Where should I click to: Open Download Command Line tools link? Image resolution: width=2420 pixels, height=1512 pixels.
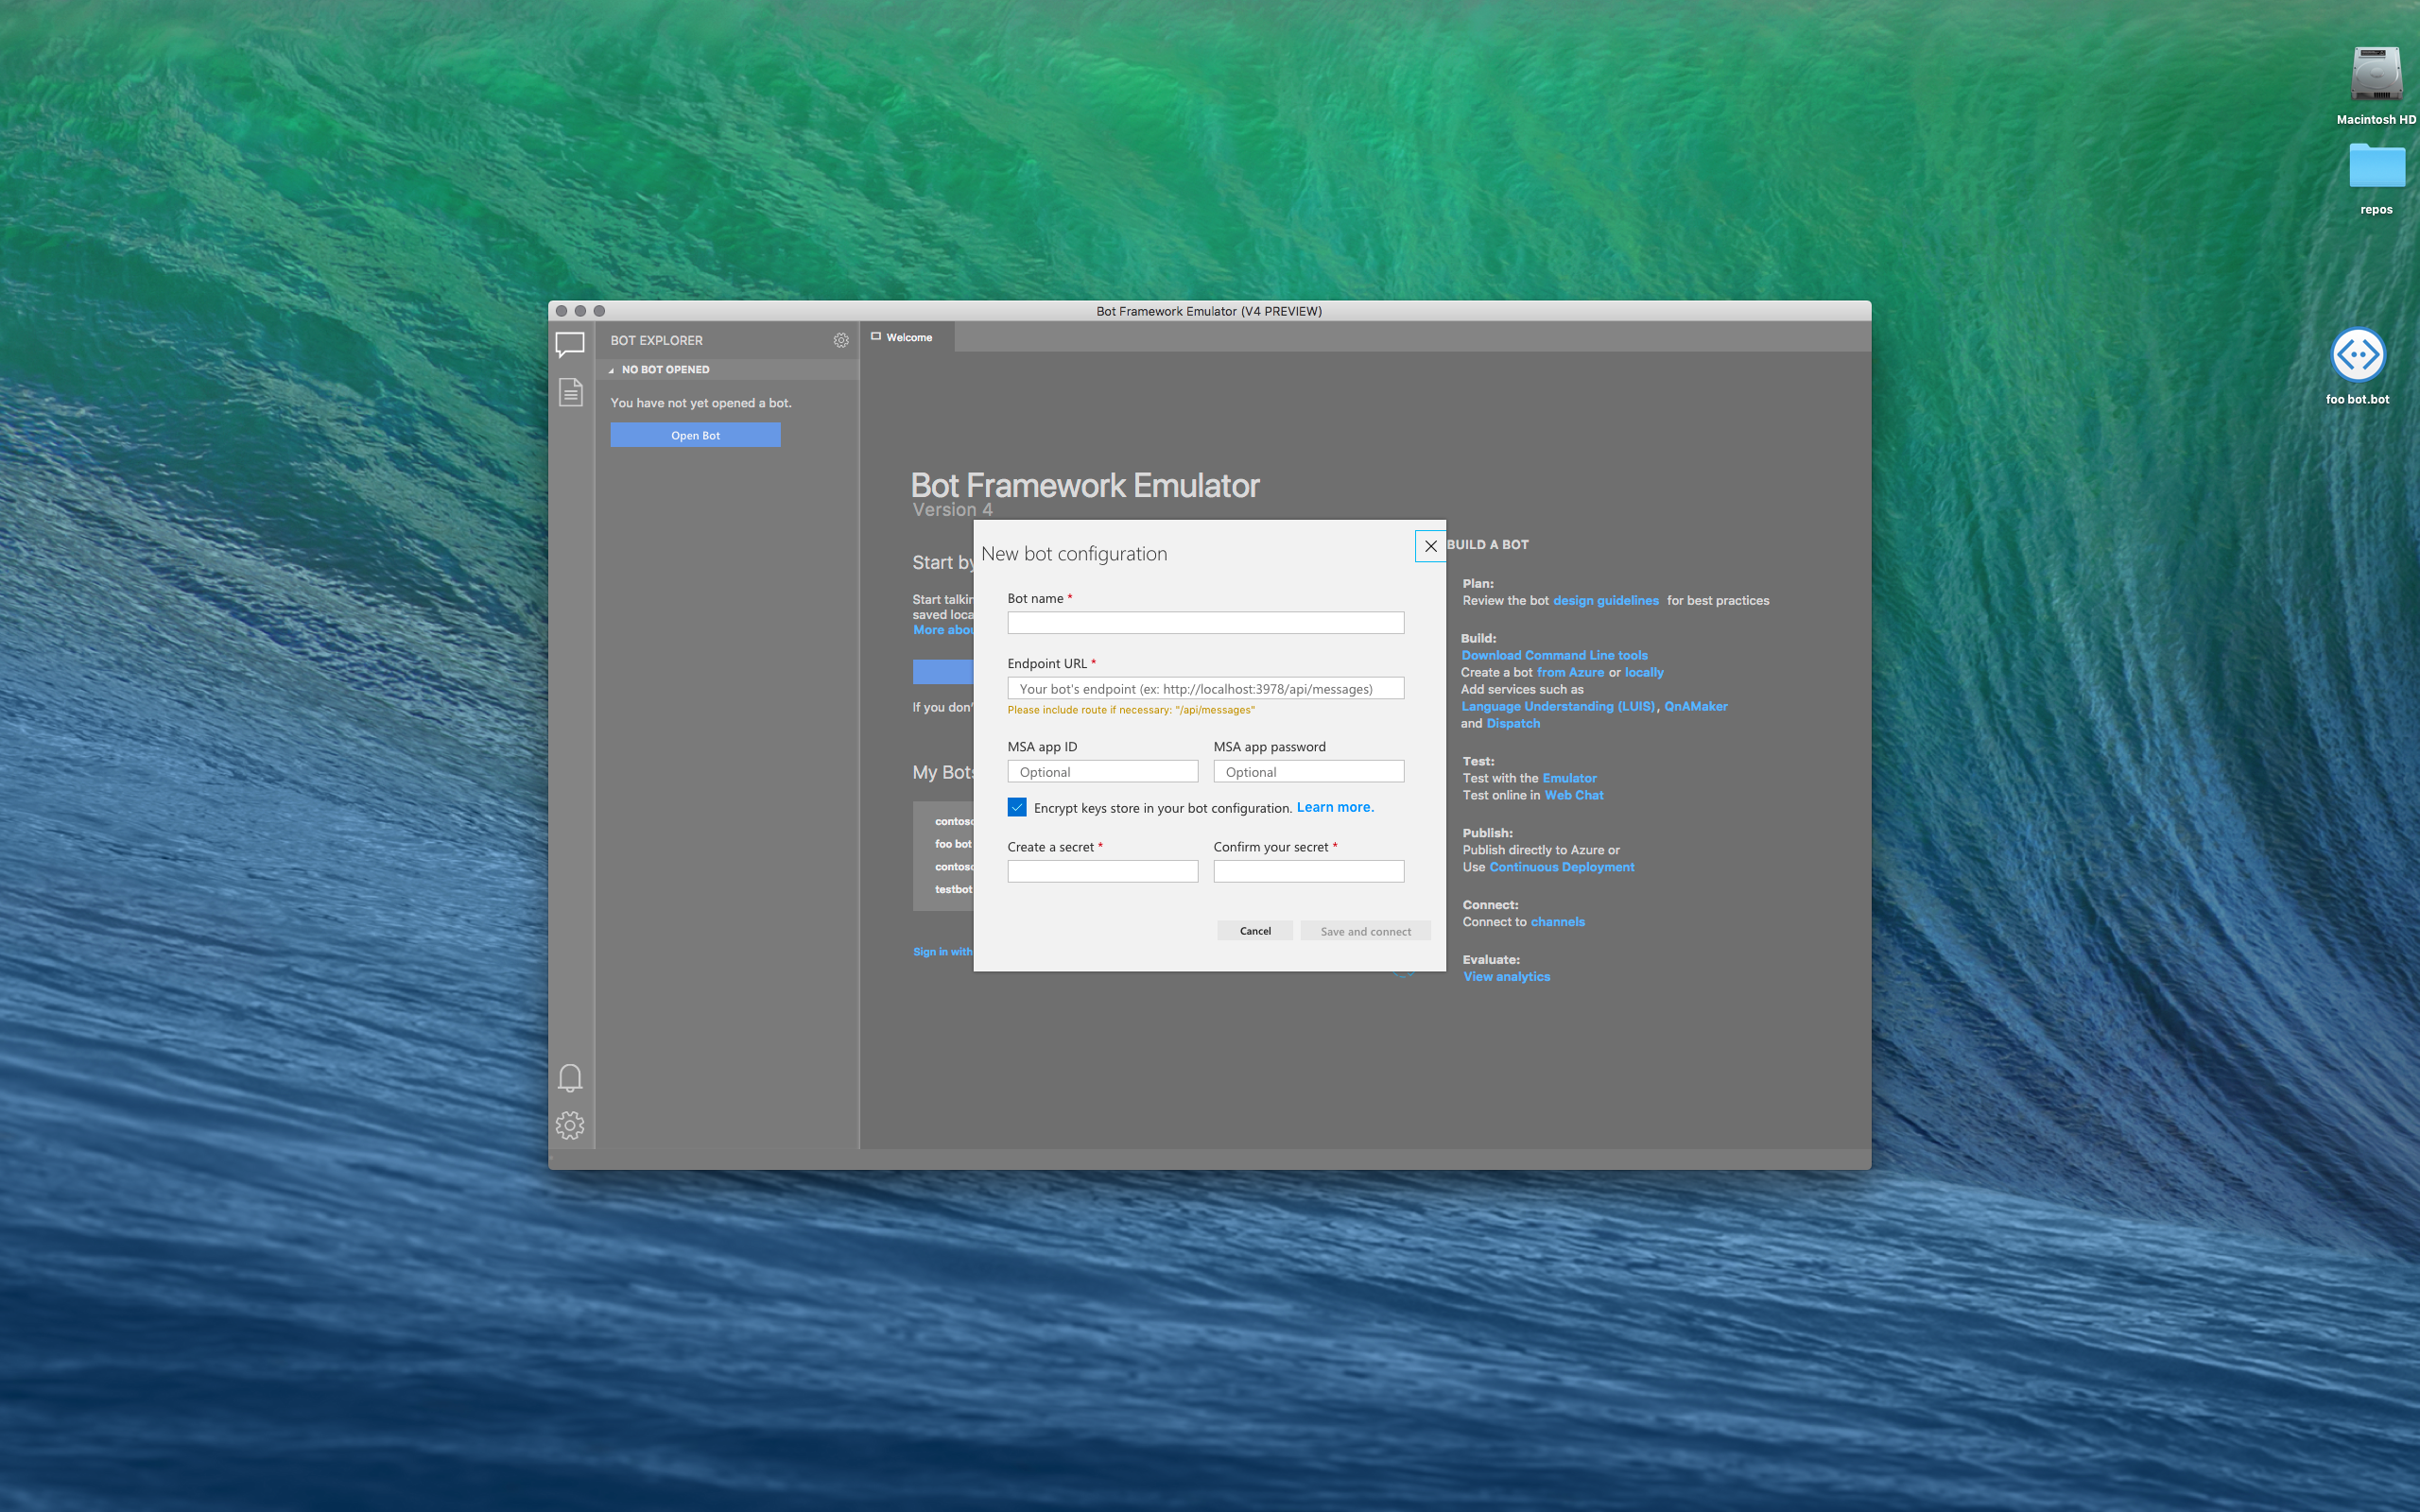tap(1554, 655)
